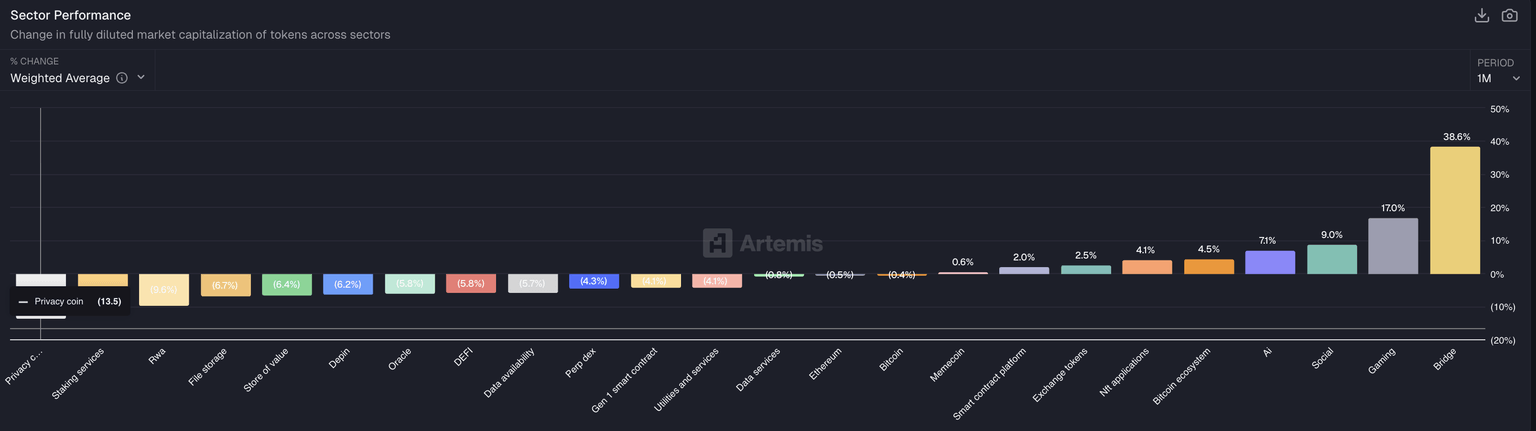Click the info icon beside Weighted Average
This screenshot has width=1536, height=431.
[122, 78]
